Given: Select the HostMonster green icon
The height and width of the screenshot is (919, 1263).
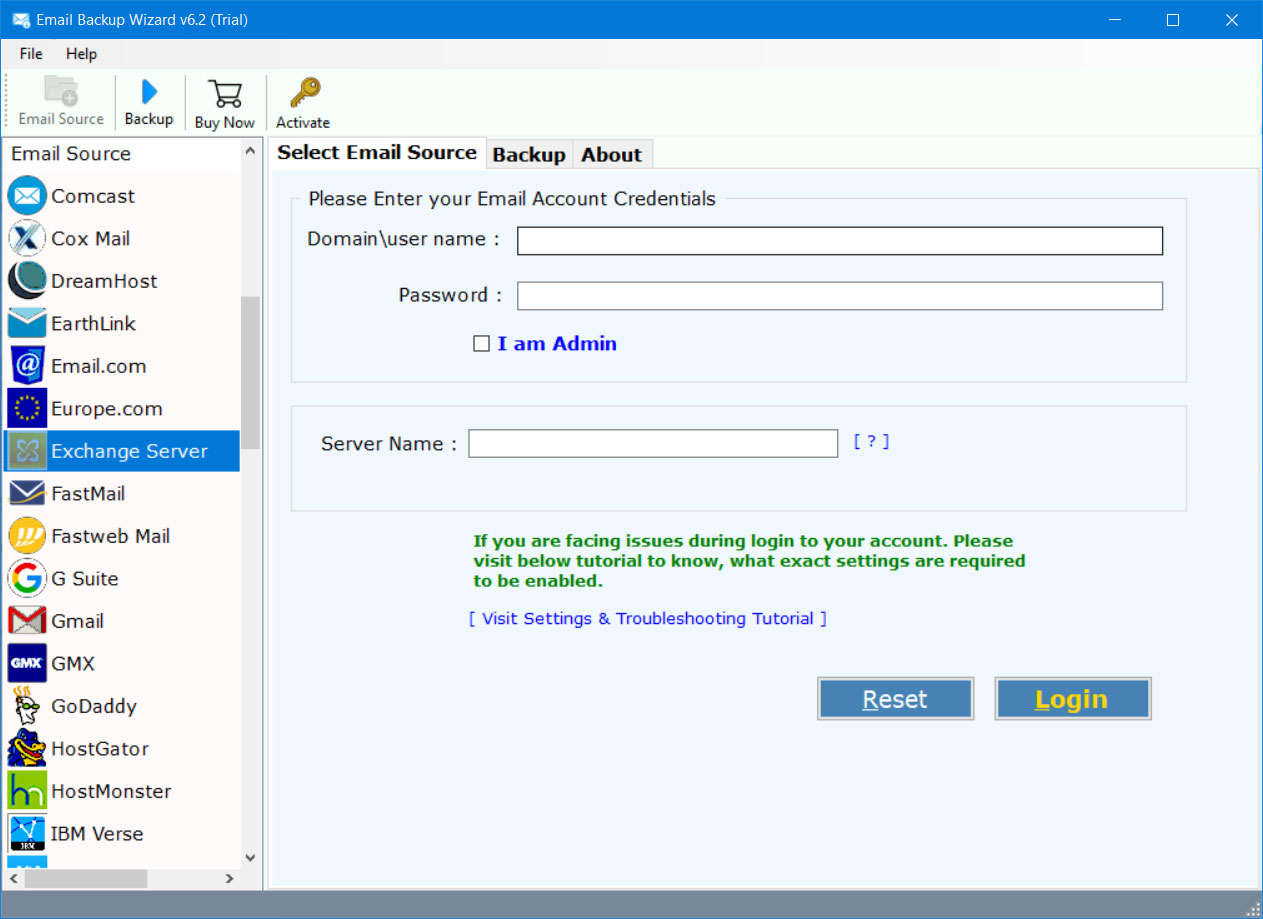Looking at the screenshot, I should (27, 791).
